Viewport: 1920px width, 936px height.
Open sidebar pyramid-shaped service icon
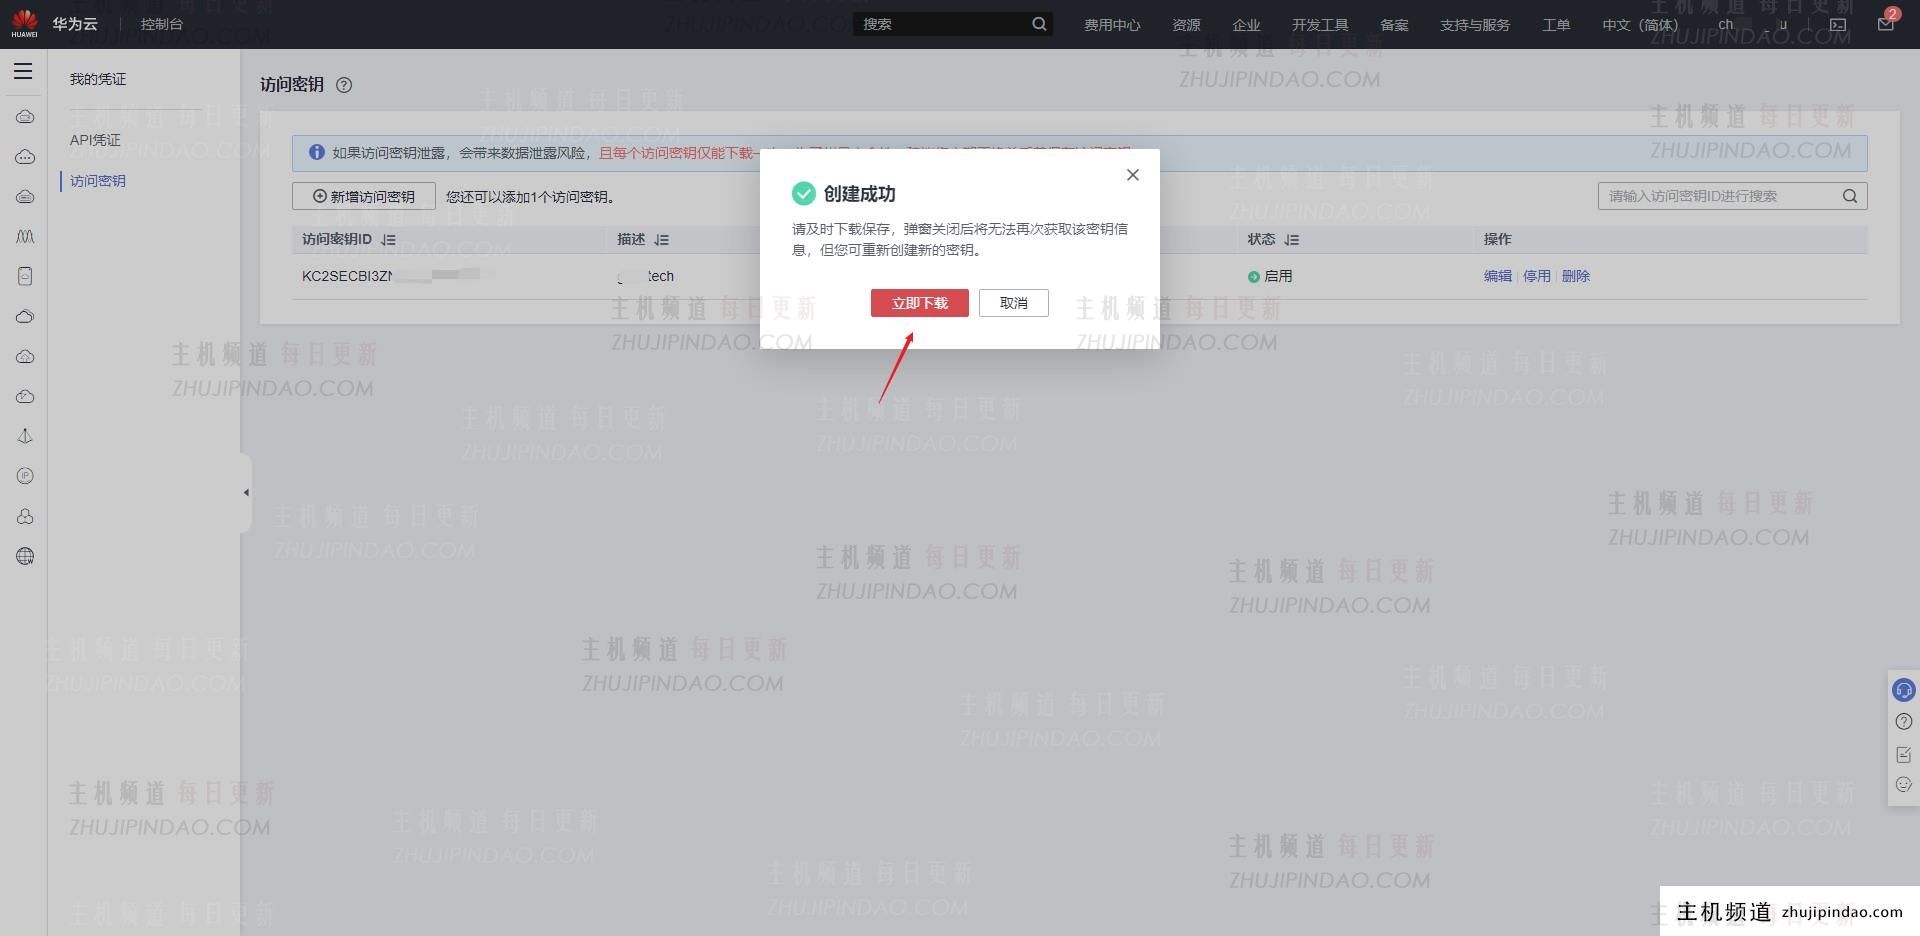[x=25, y=436]
